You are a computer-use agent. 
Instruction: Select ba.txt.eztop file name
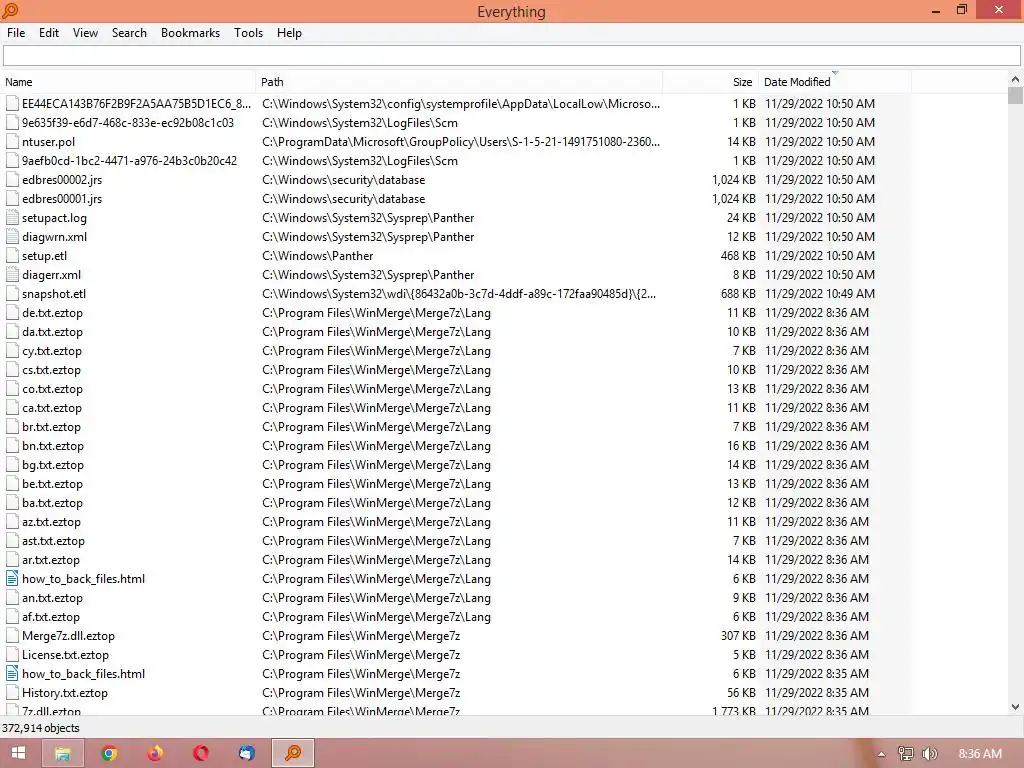click(x=52, y=502)
